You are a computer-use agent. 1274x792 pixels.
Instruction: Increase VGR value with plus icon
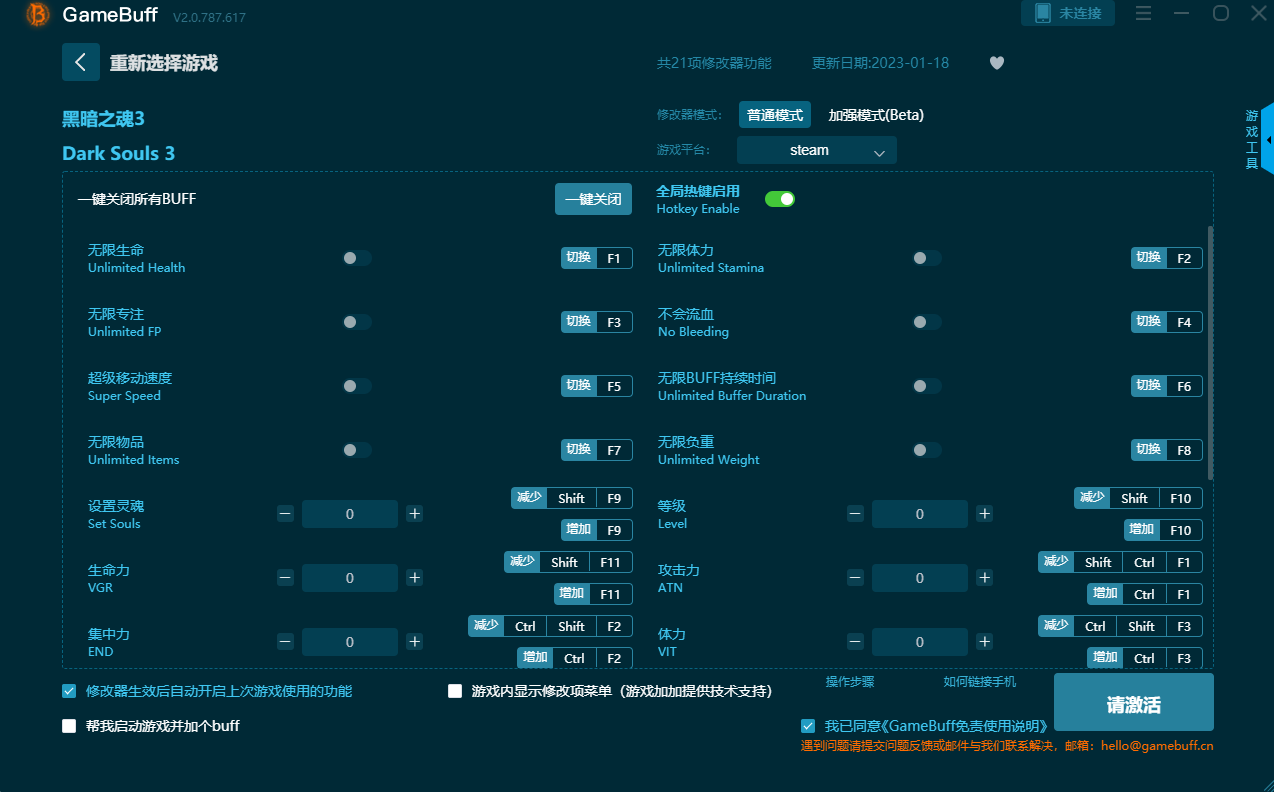click(x=415, y=578)
